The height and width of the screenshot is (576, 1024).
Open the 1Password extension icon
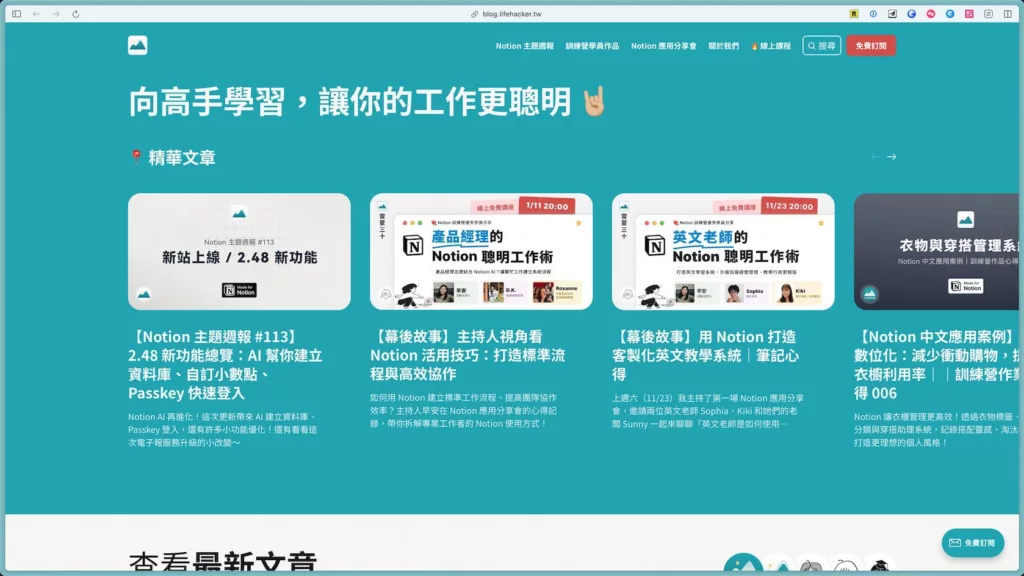(x=873, y=14)
